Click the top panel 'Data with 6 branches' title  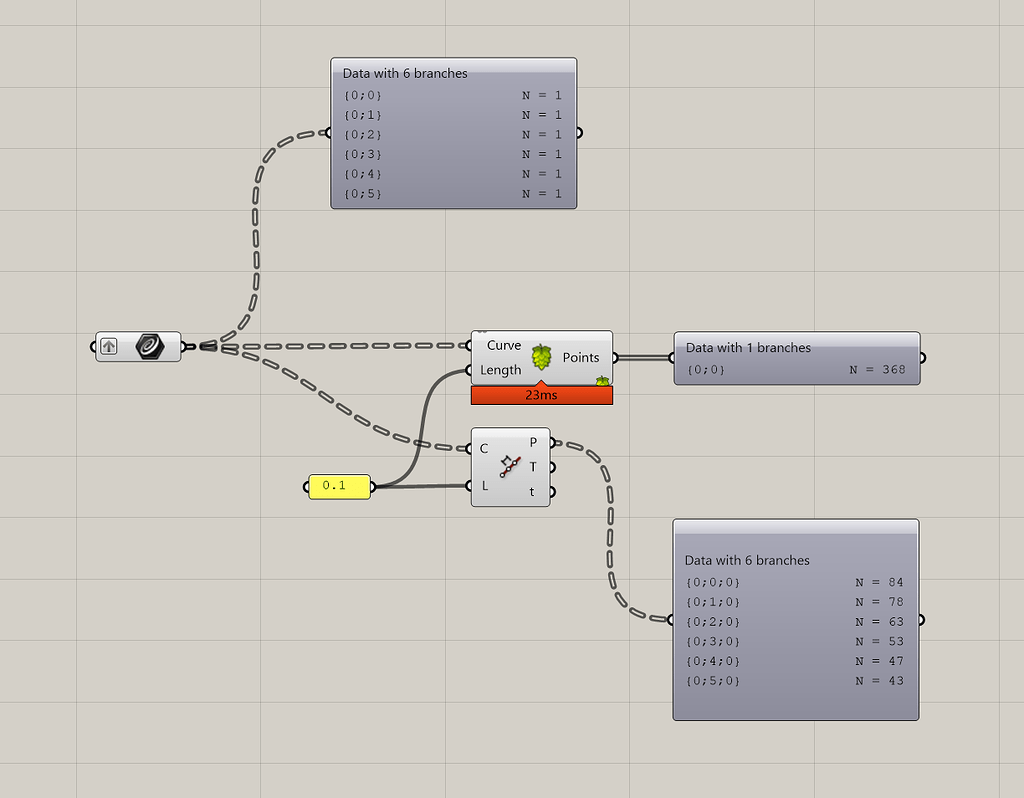[x=405, y=74]
